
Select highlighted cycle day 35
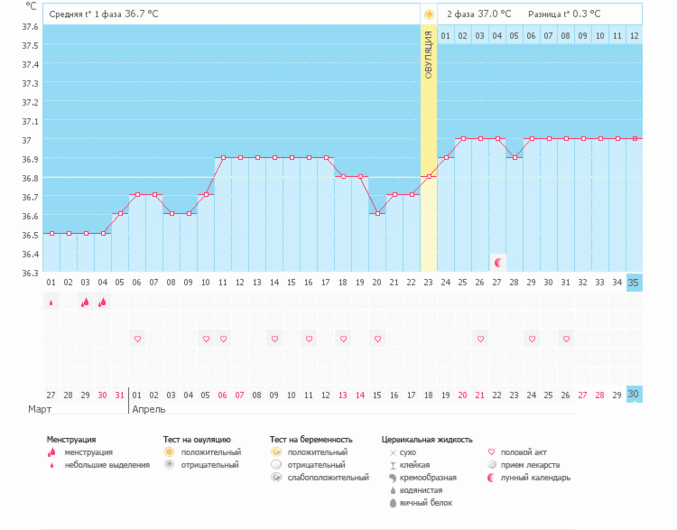[635, 282]
